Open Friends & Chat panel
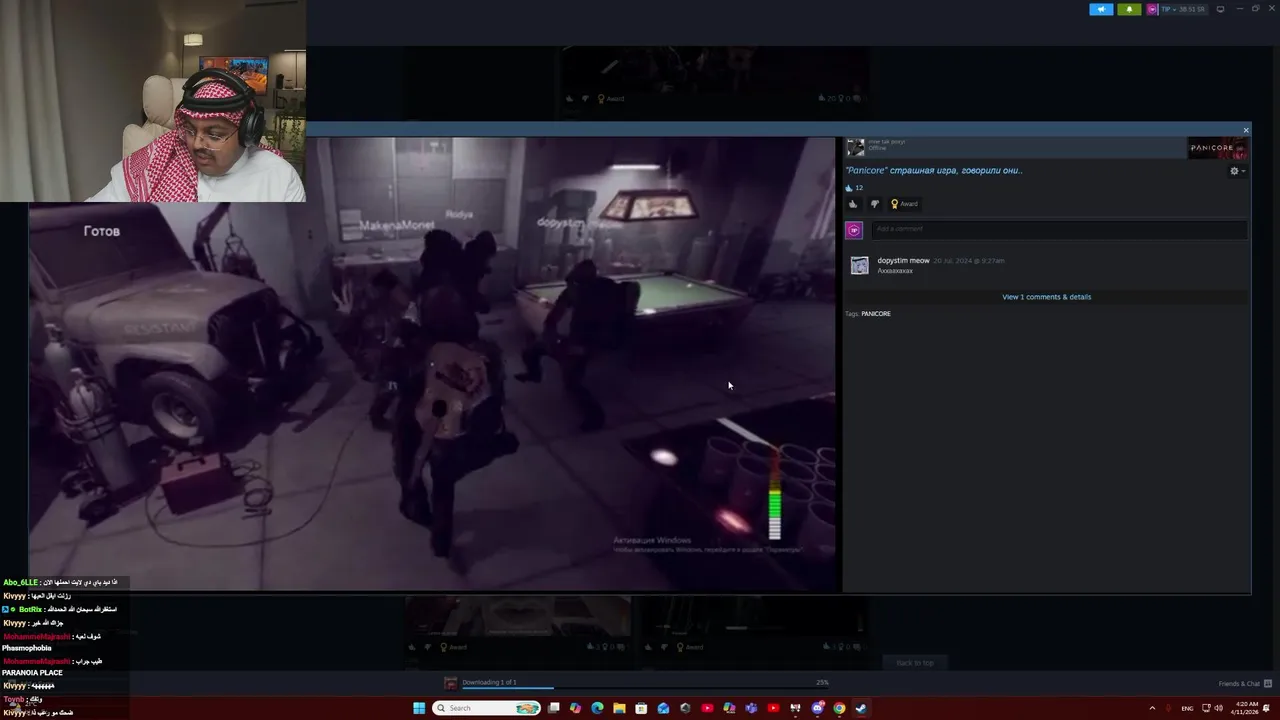 [x=1239, y=684]
